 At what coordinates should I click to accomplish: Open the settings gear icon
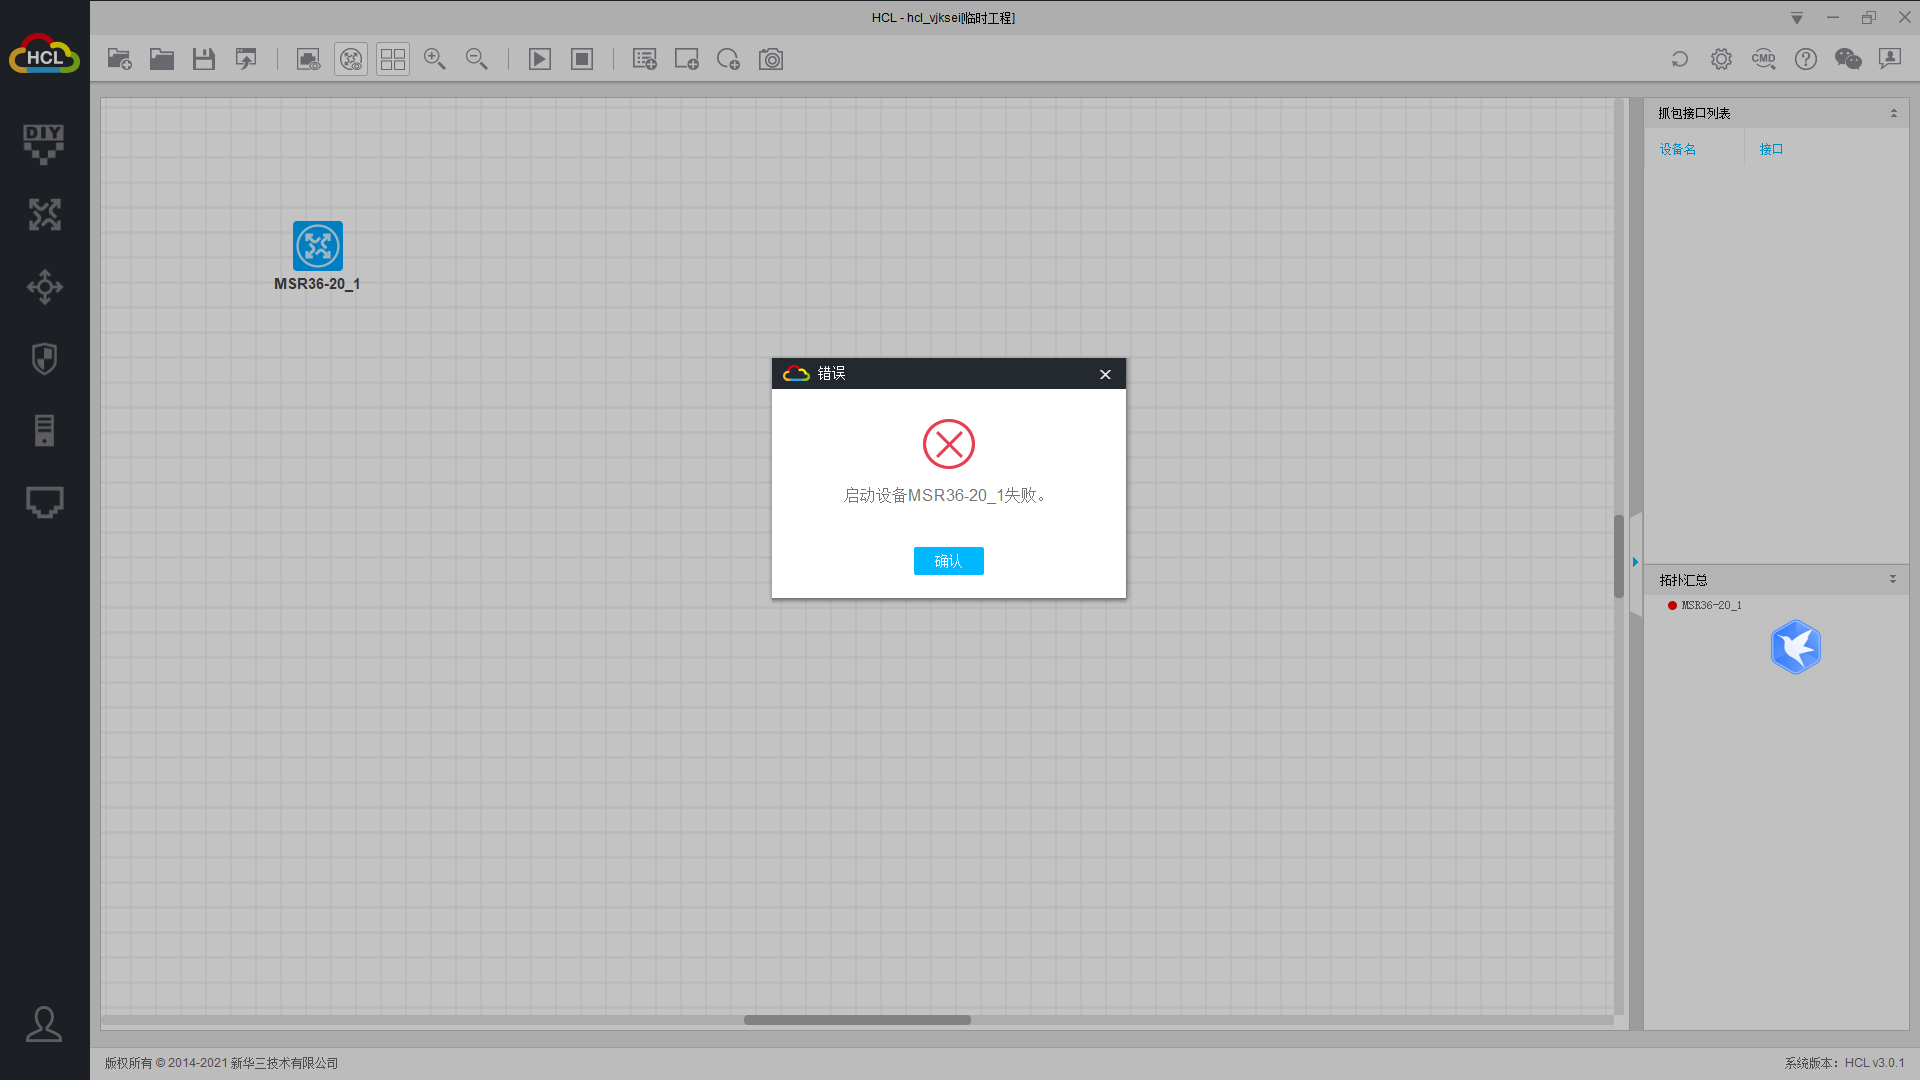[x=1721, y=59]
